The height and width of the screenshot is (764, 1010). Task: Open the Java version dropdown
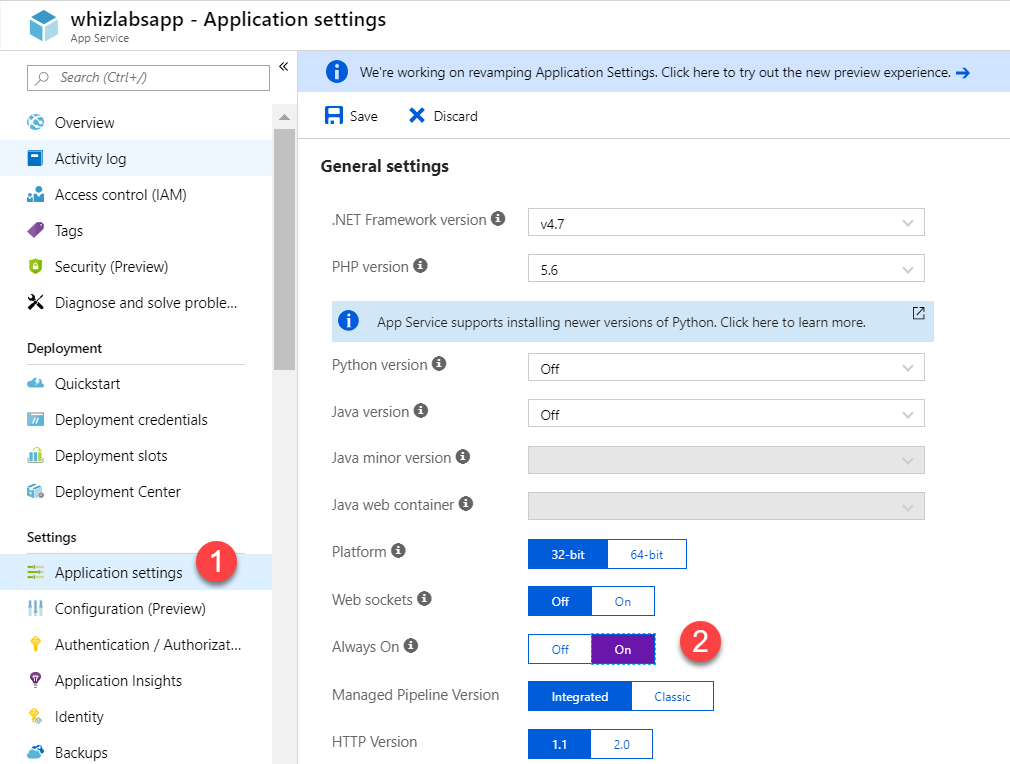[726, 414]
